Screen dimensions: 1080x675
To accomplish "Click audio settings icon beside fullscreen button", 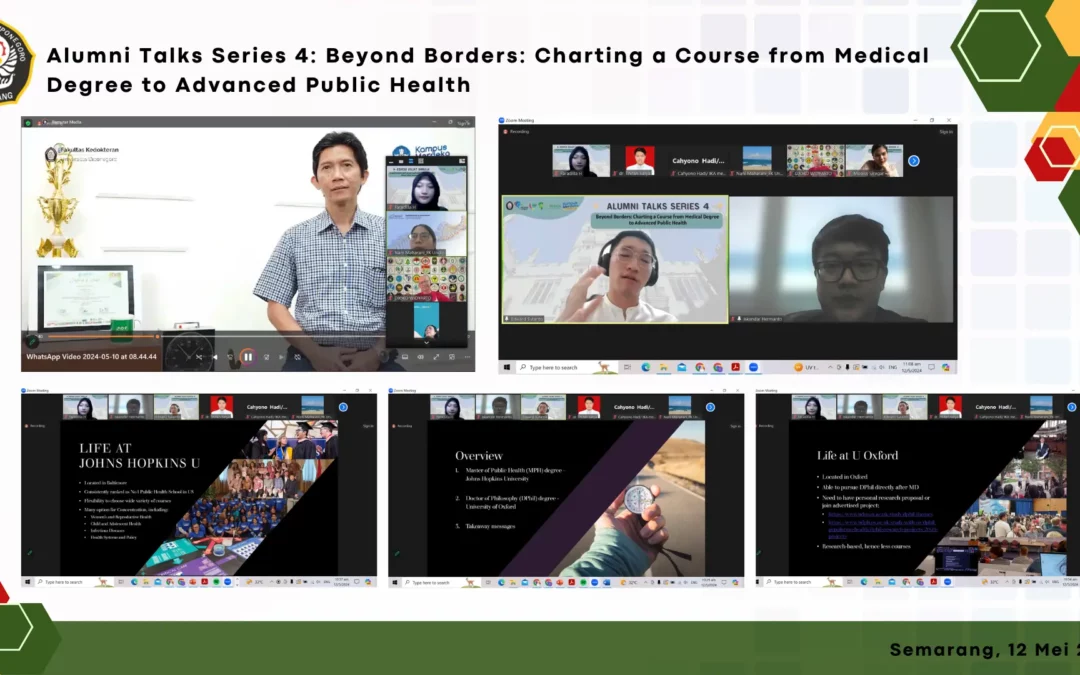I will (x=420, y=357).
